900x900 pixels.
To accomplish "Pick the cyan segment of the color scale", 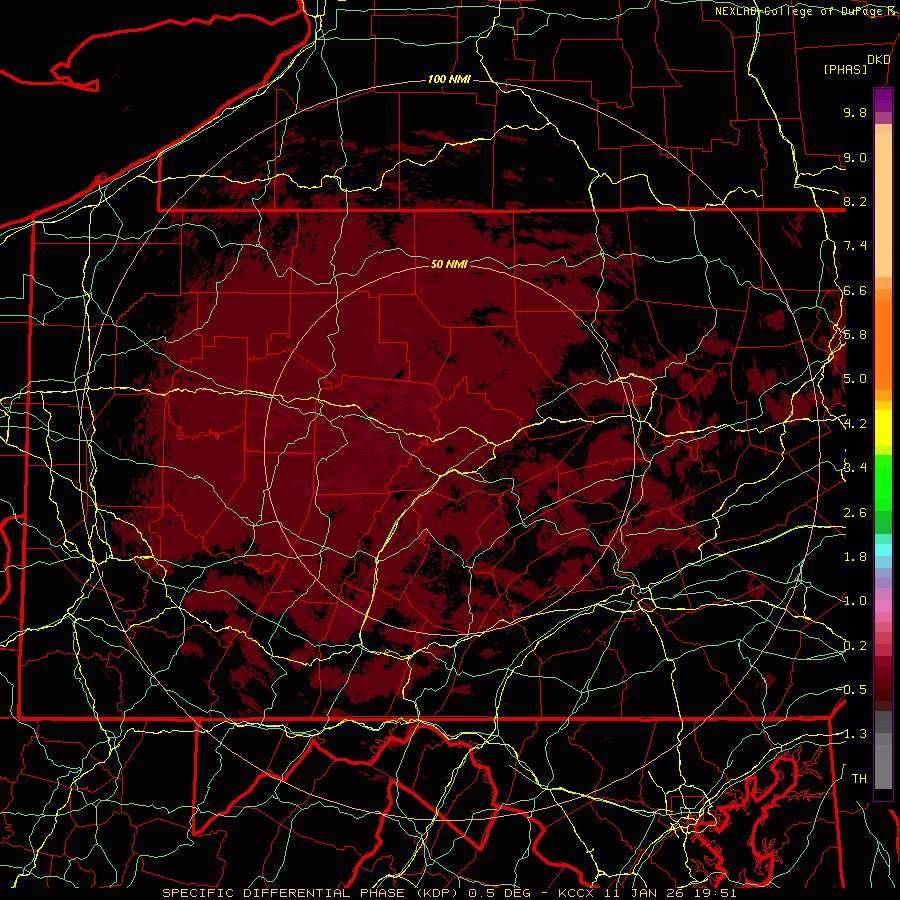I will pos(883,550).
